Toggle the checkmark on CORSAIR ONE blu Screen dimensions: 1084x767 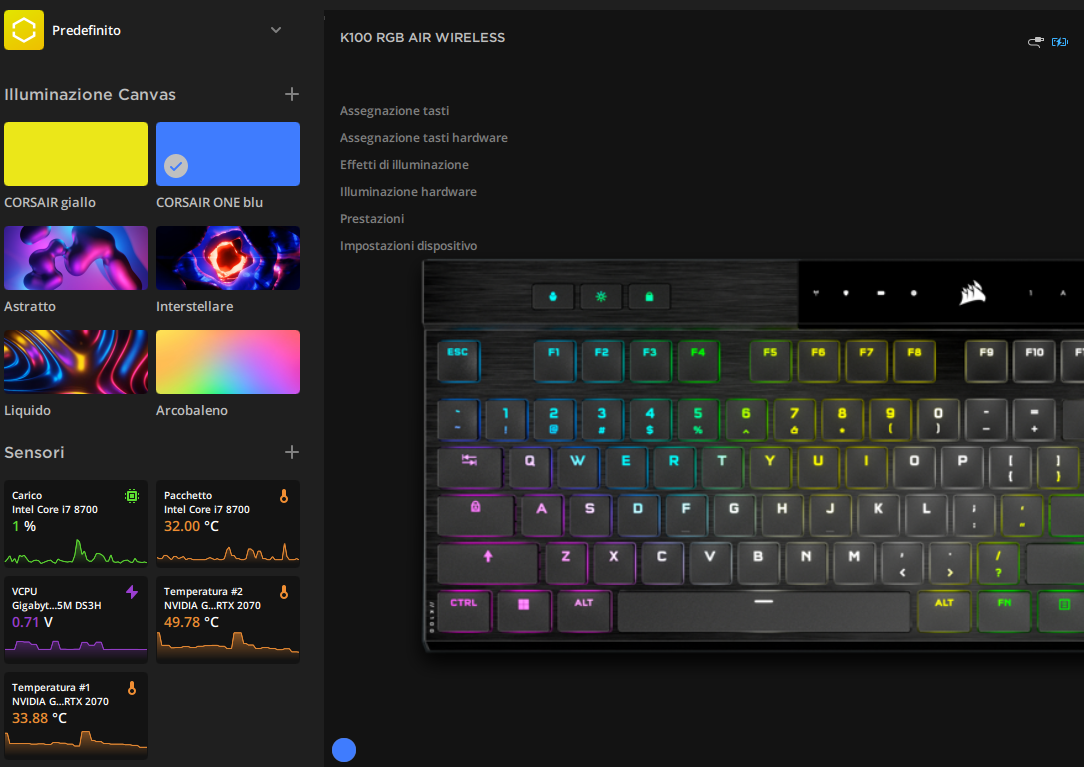(176, 166)
